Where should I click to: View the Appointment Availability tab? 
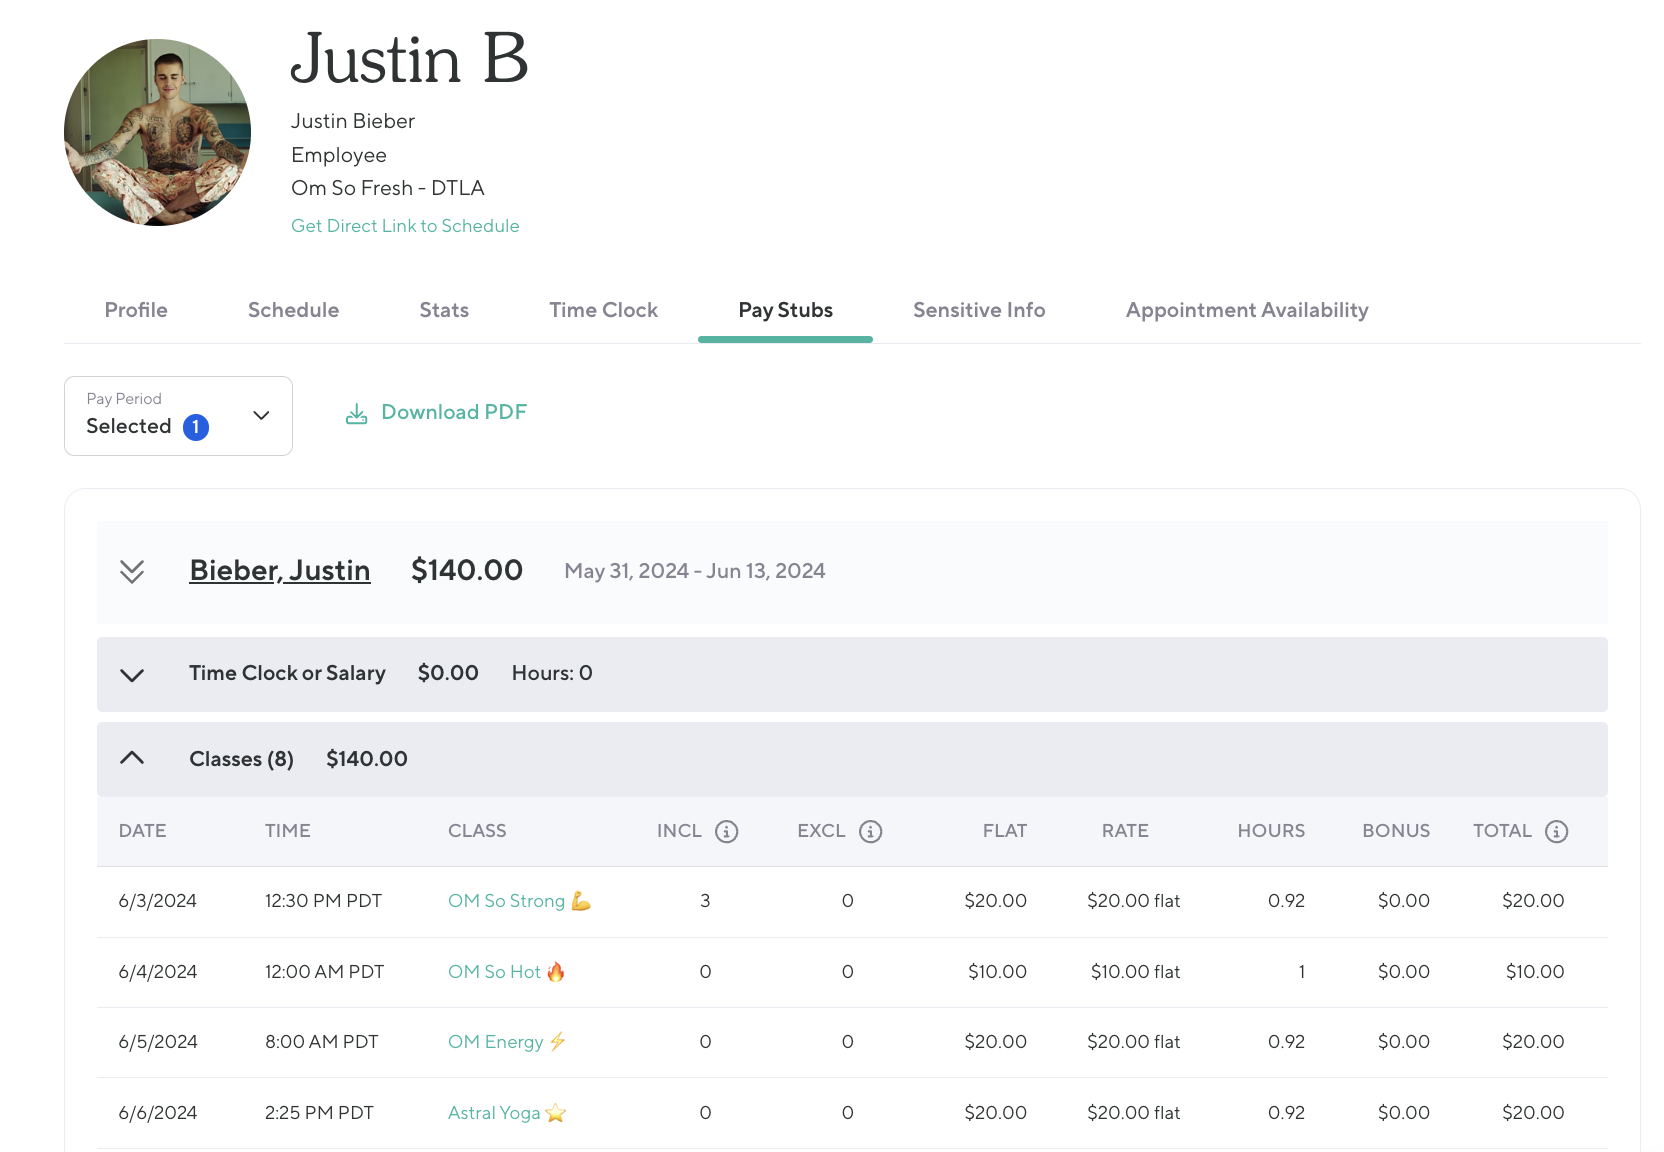coord(1246,310)
